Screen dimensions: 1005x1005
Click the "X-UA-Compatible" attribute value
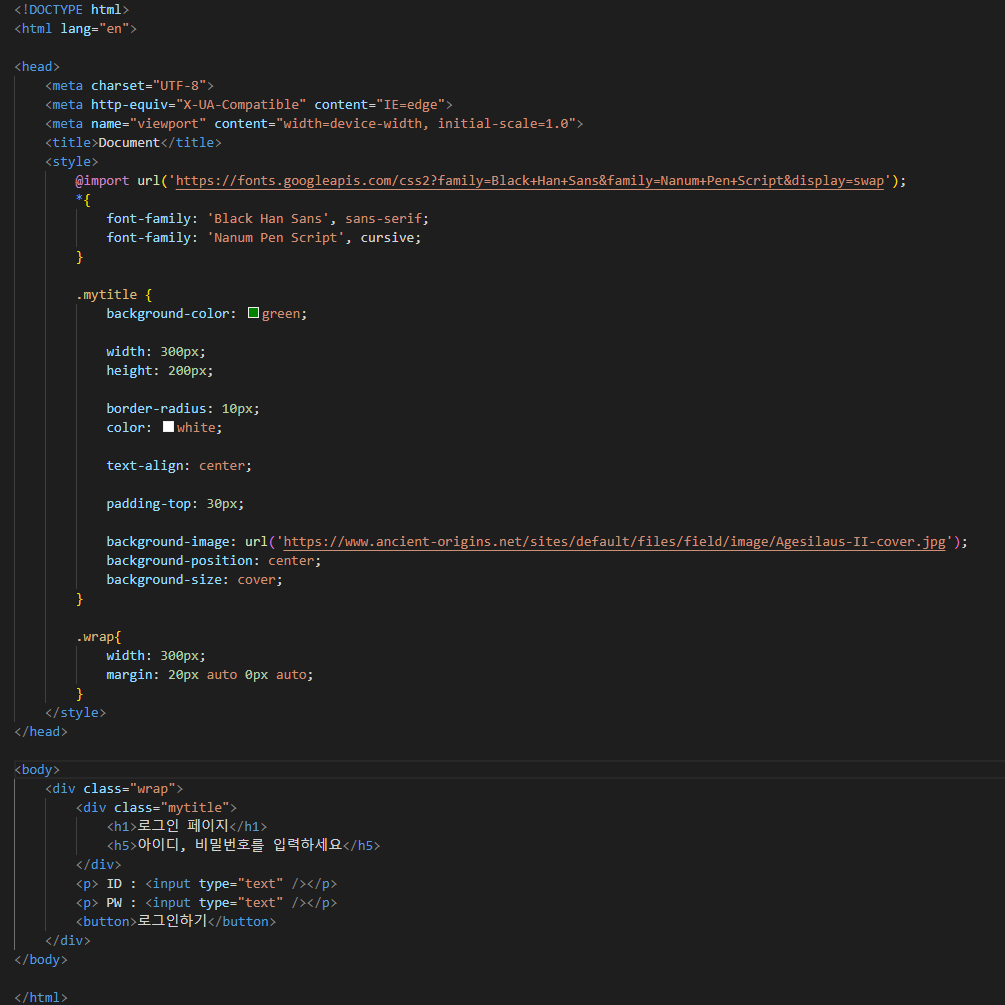[241, 104]
